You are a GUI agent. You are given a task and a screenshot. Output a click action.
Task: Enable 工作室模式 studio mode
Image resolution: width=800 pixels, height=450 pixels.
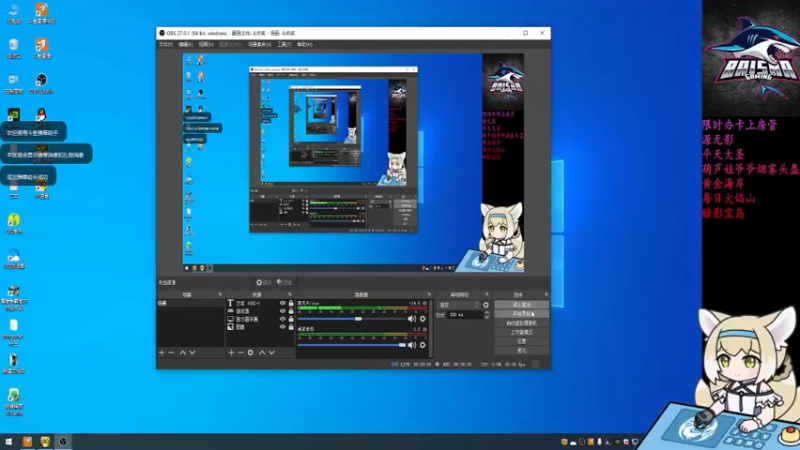coord(521,332)
